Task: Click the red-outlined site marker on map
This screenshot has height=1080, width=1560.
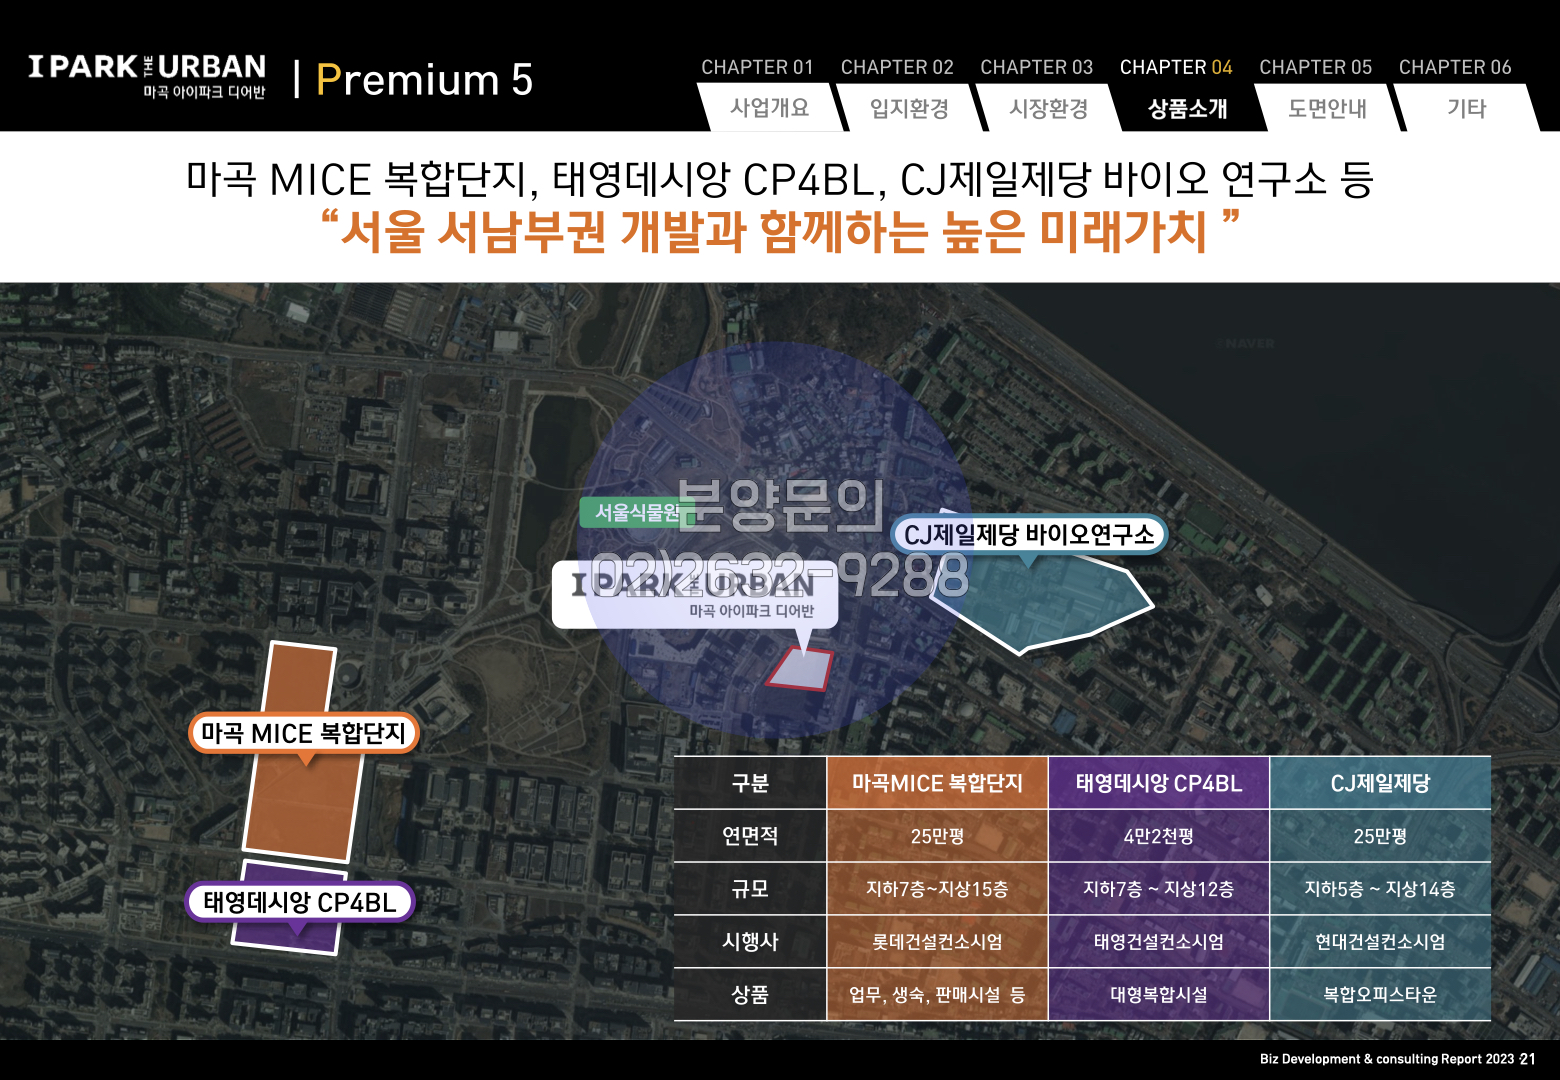Action: (x=800, y=669)
